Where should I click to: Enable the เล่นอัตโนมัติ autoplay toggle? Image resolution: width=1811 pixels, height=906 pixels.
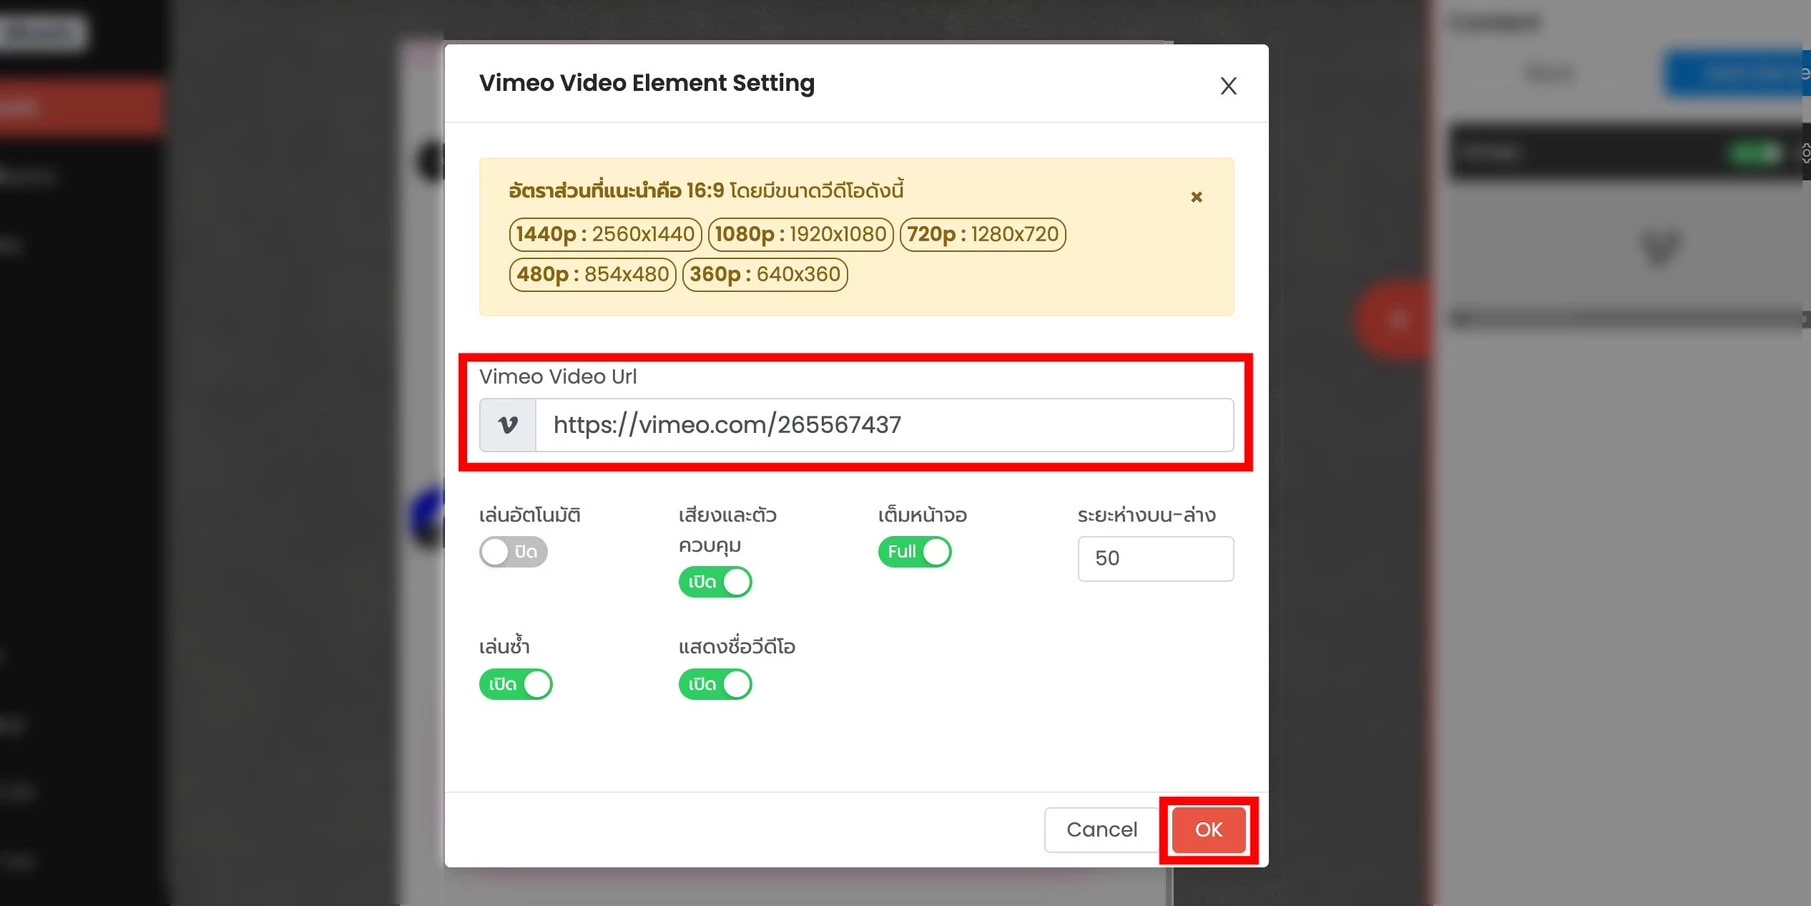pos(513,552)
